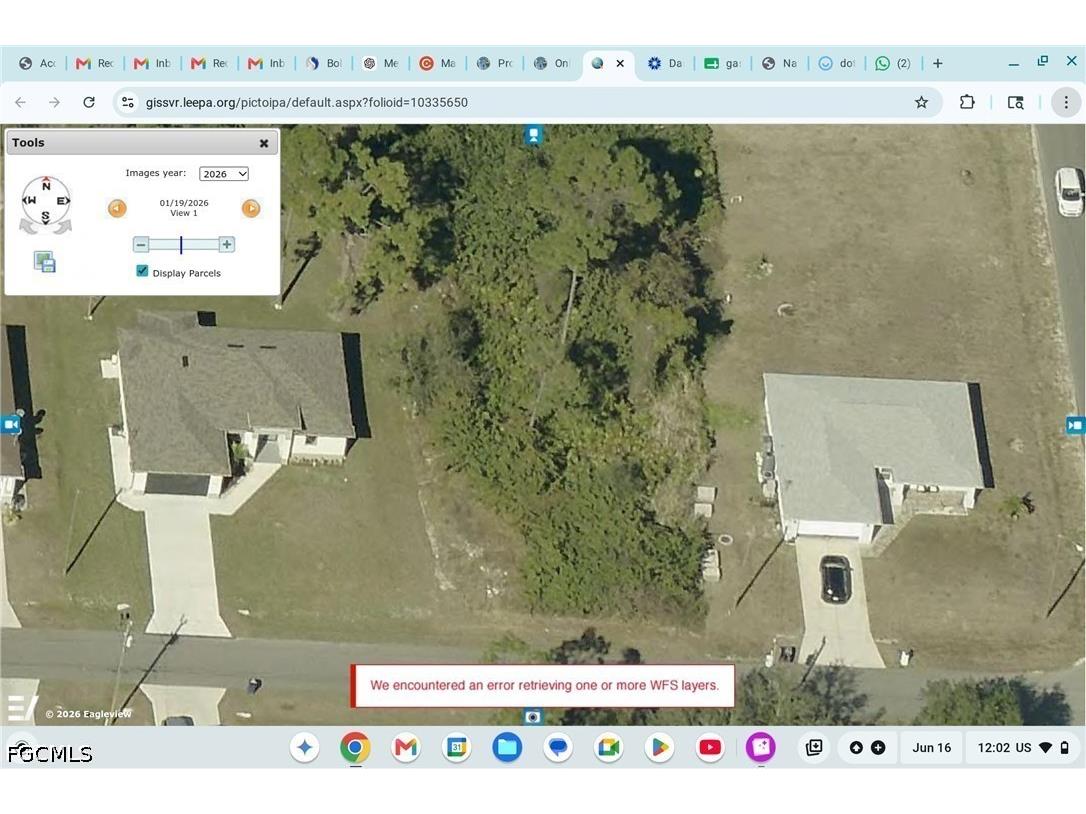Close the Tools panel

(x=264, y=143)
